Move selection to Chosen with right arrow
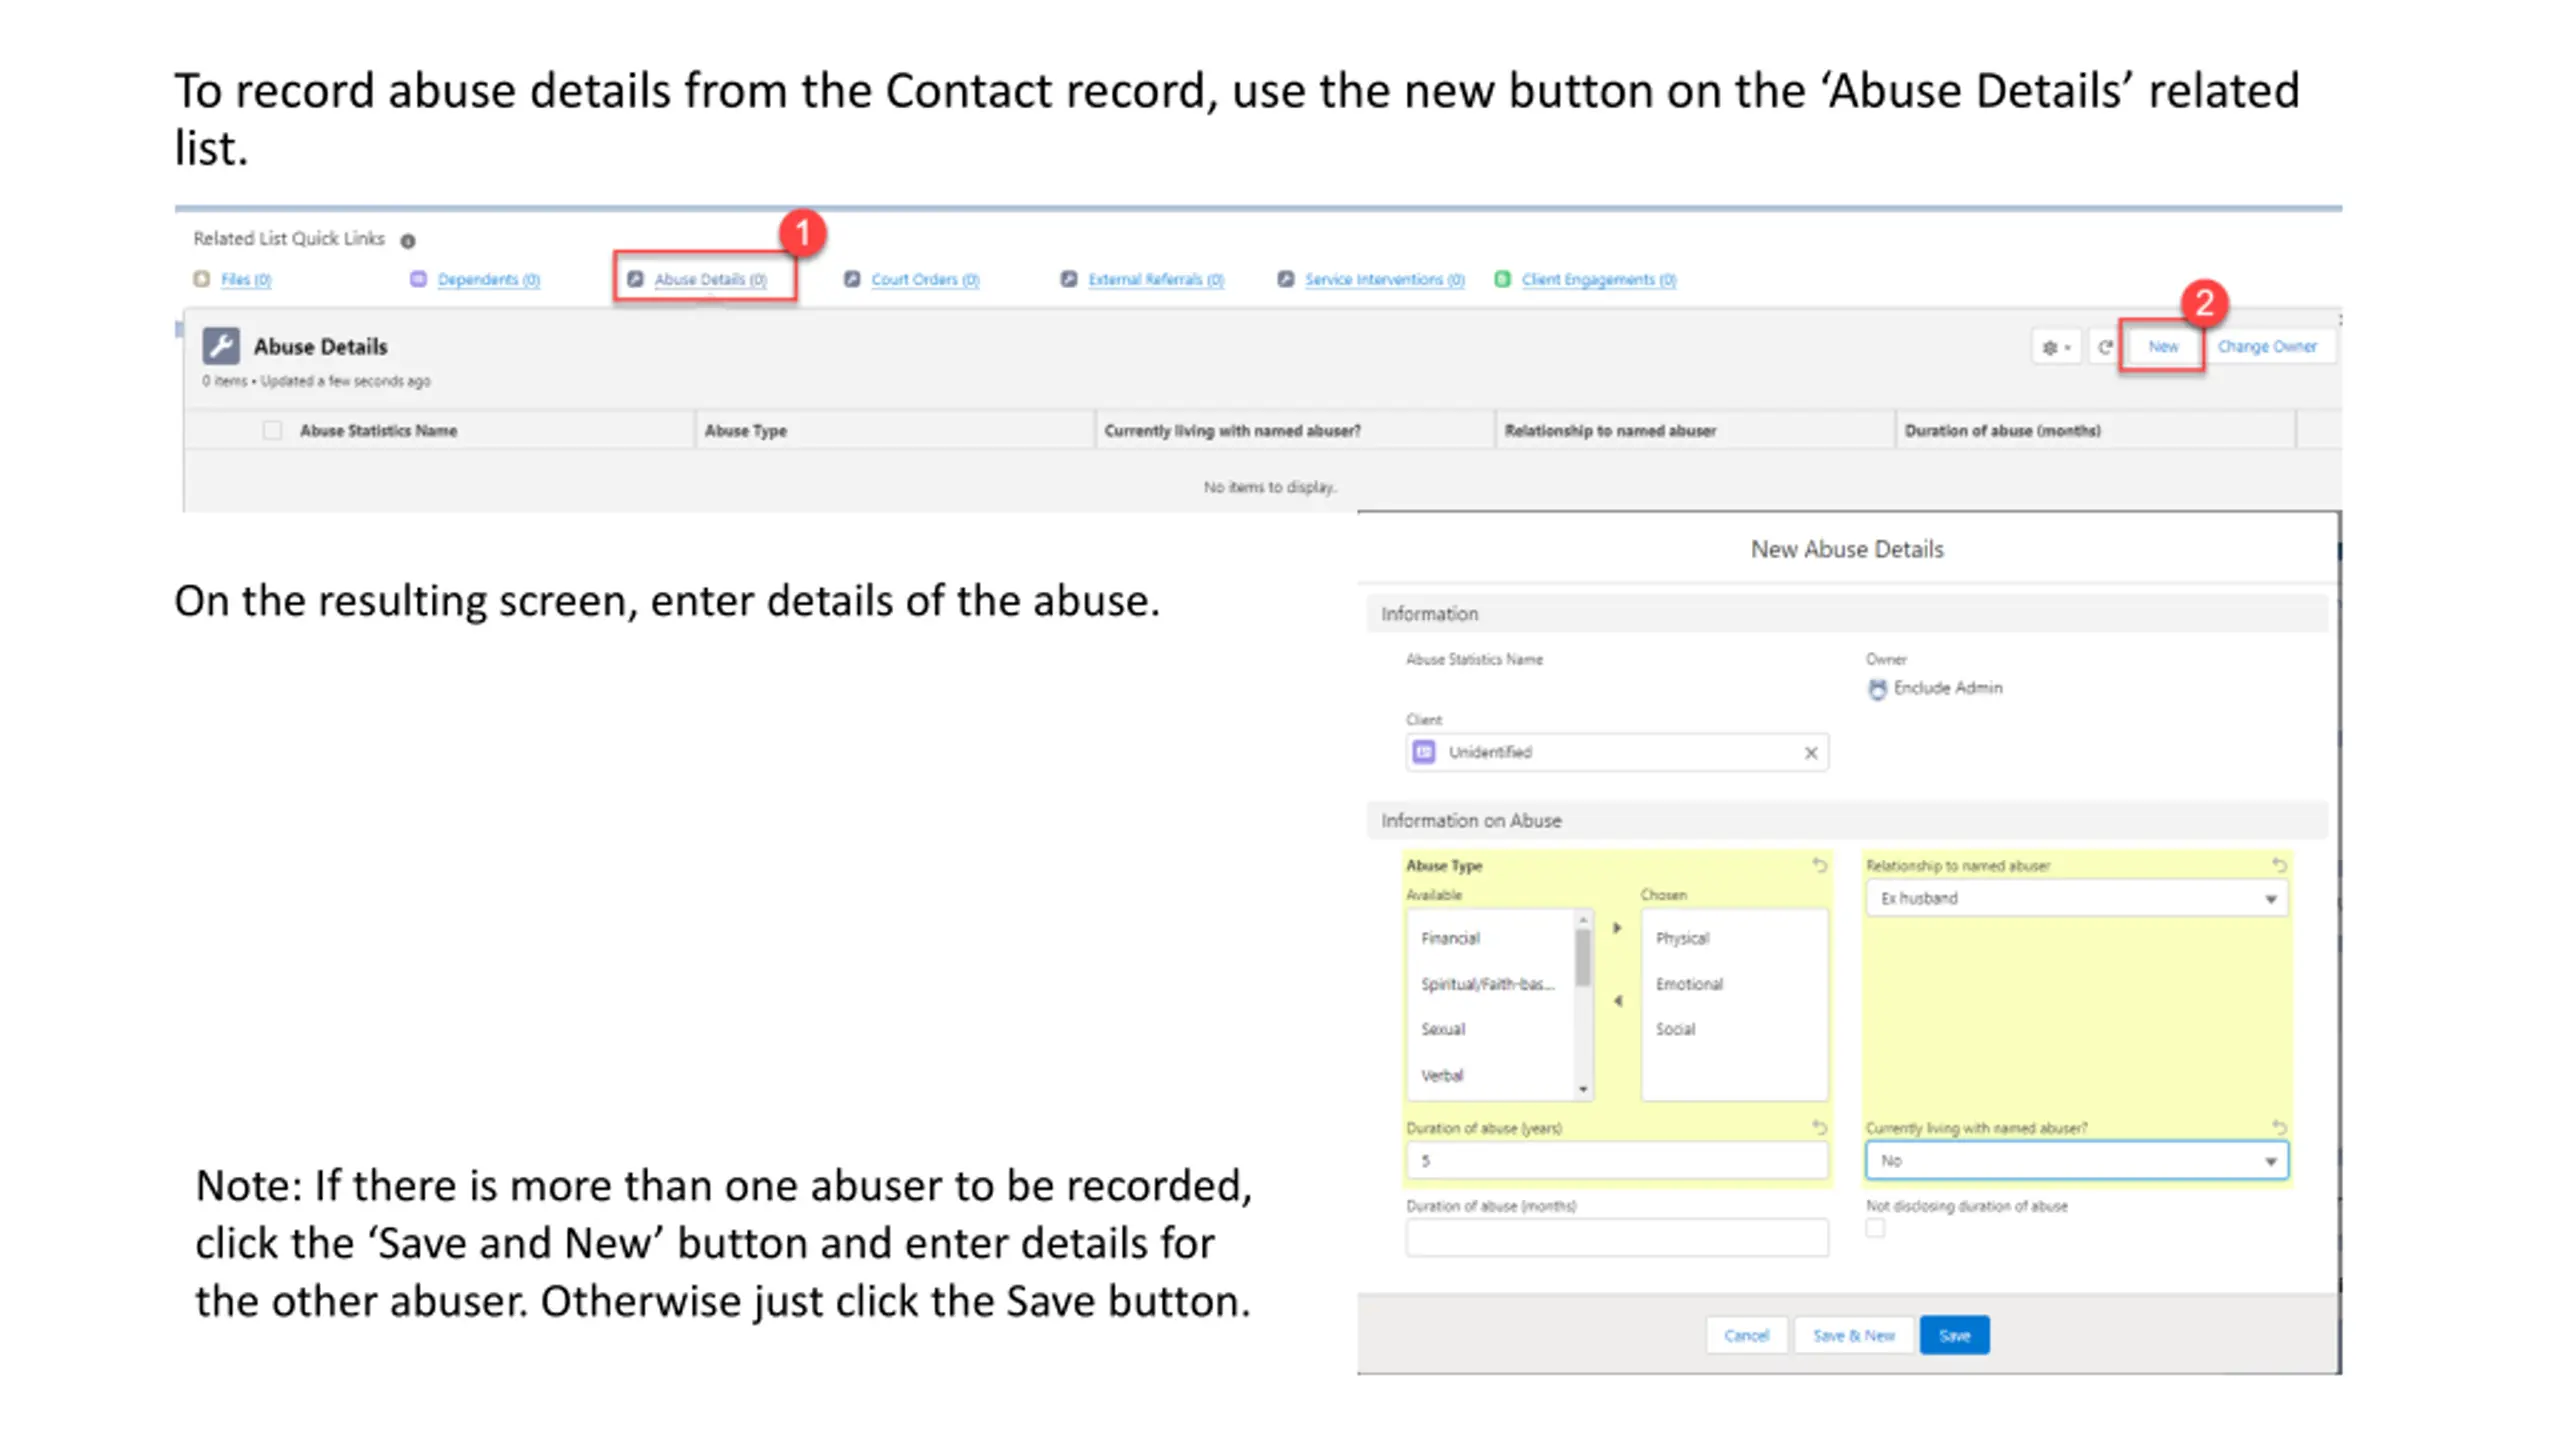This screenshot has width=2560, height=1440. coord(1617,928)
